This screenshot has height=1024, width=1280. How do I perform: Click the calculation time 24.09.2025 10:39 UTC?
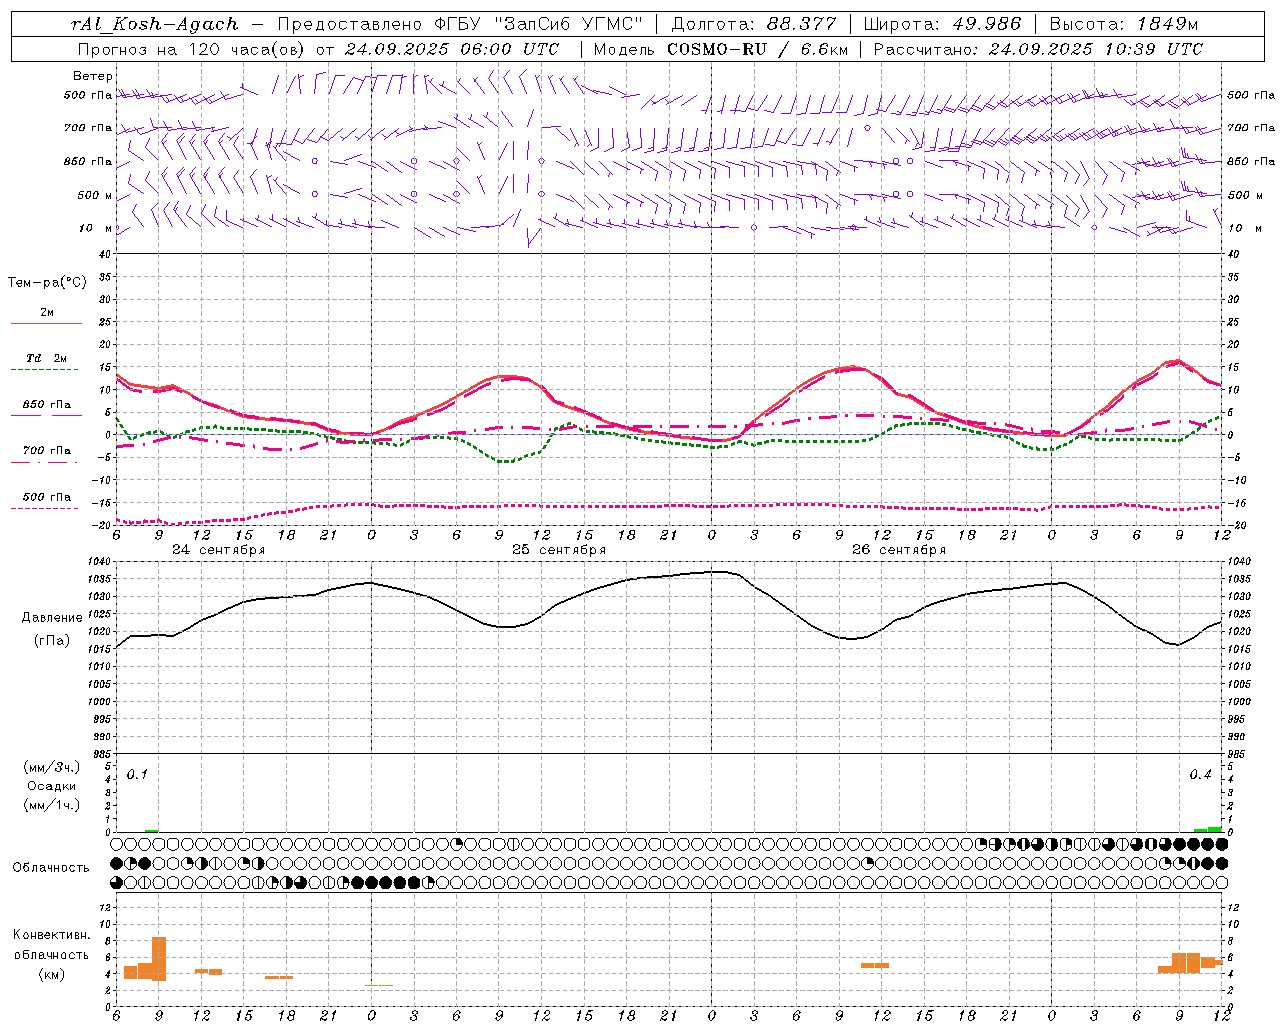point(1096,49)
